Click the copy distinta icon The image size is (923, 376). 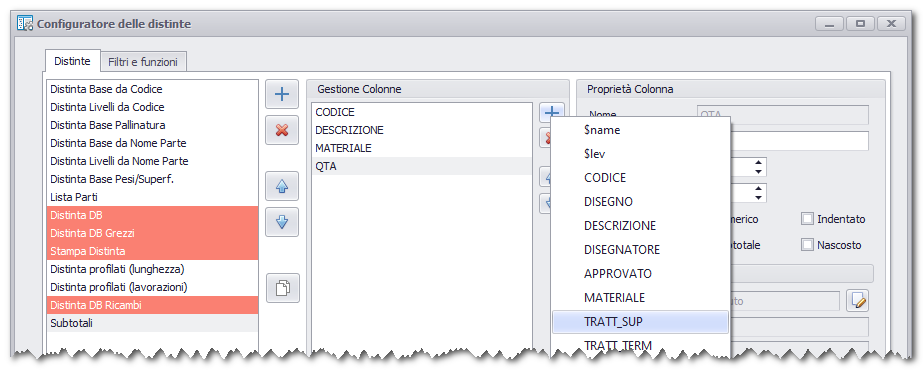pos(282,288)
